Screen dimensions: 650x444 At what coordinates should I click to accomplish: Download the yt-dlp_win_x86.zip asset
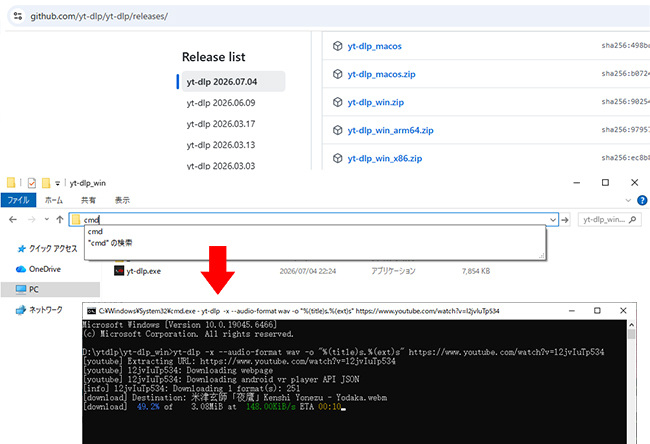coord(385,158)
